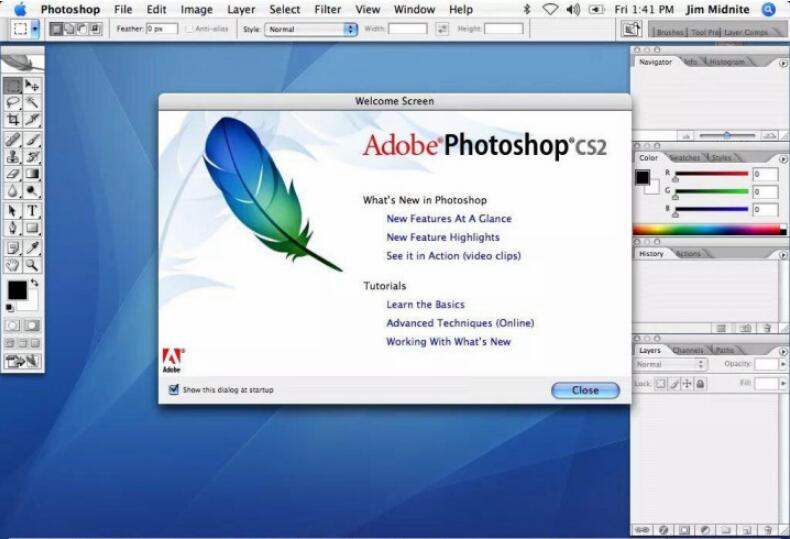Click the add layer style icon
Image resolution: width=790 pixels, height=539 pixels.
pyautogui.click(x=664, y=530)
